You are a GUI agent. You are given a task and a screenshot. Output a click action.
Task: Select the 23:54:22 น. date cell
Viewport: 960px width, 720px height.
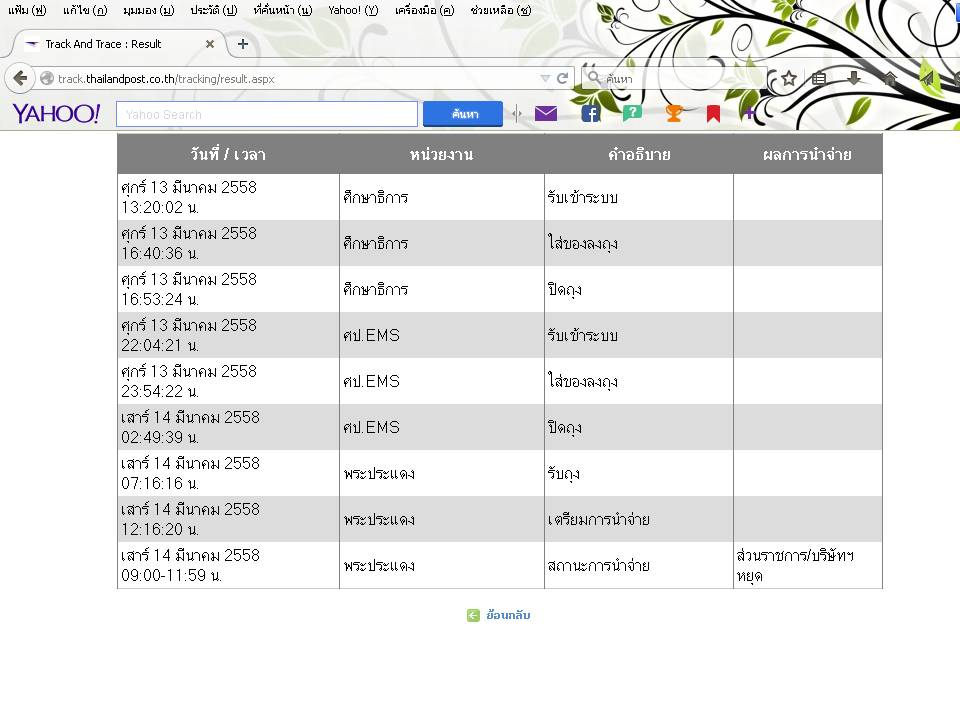coord(228,381)
